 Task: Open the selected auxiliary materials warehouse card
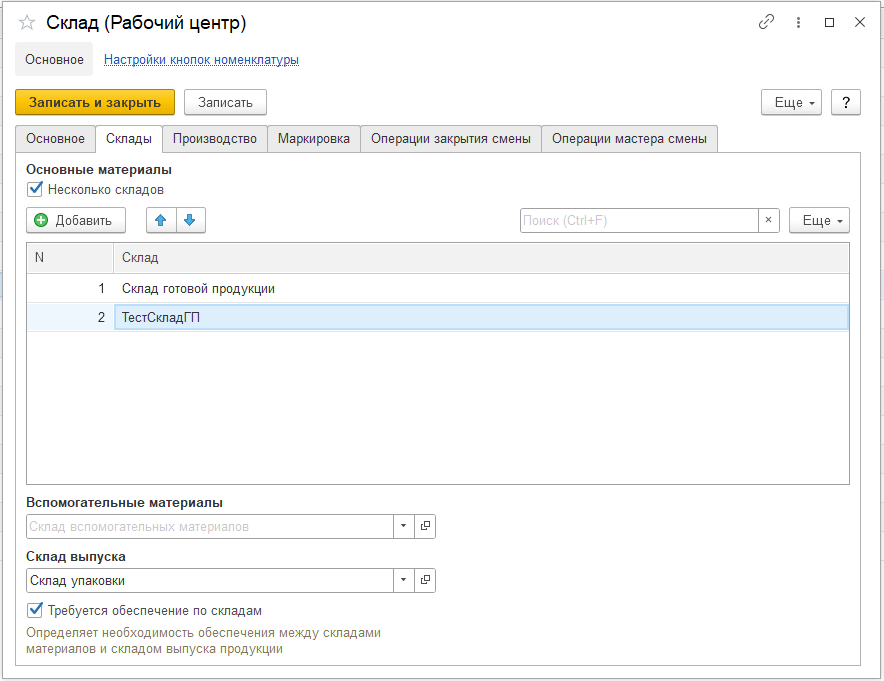pos(425,526)
